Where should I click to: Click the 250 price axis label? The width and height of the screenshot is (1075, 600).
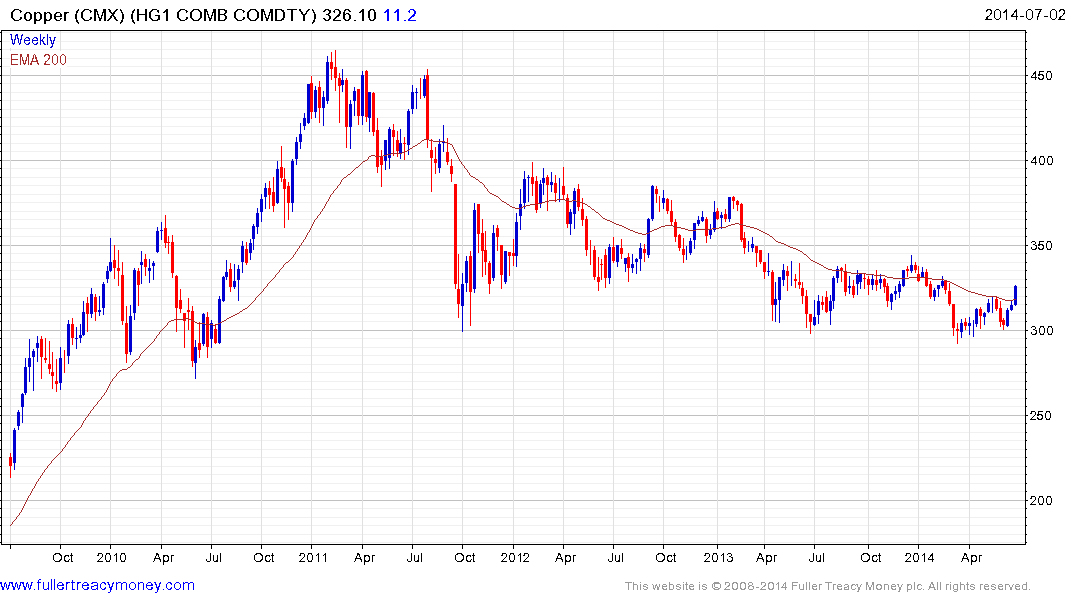coord(1041,416)
